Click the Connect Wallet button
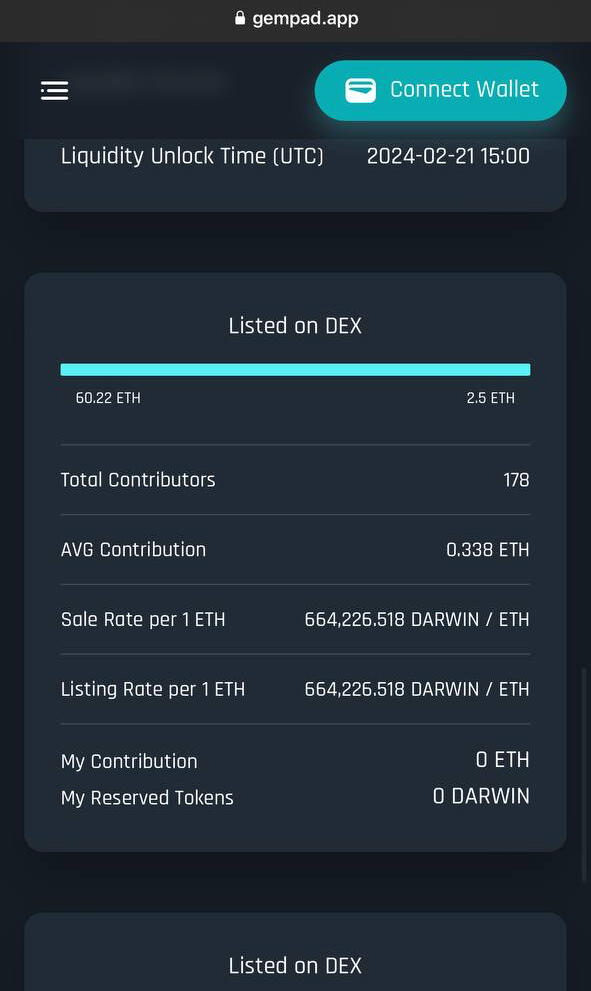The width and height of the screenshot is (591, 991). pos(441,90)
